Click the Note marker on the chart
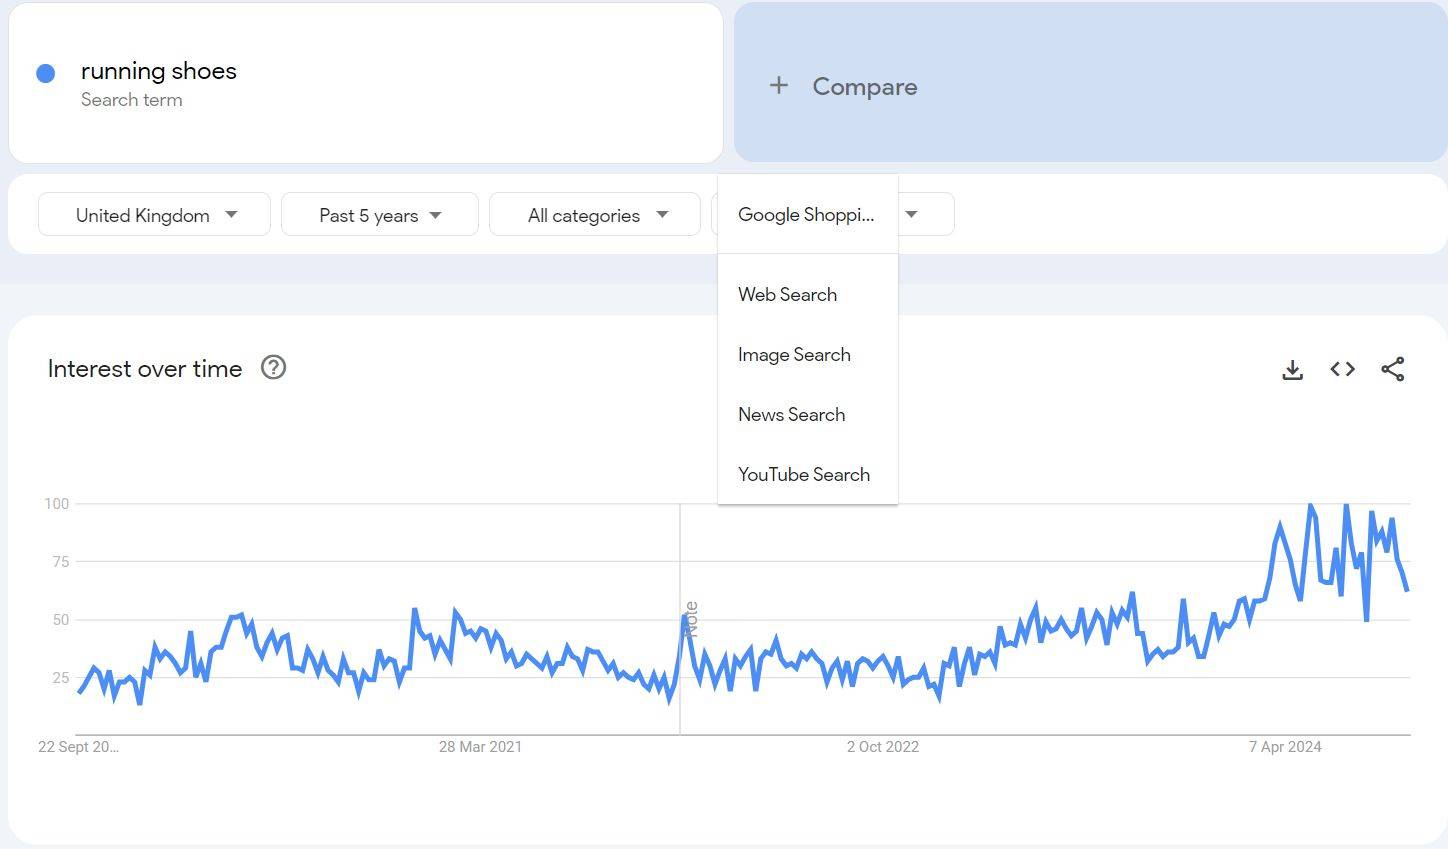1448x849 pixels. click(691, 619)
